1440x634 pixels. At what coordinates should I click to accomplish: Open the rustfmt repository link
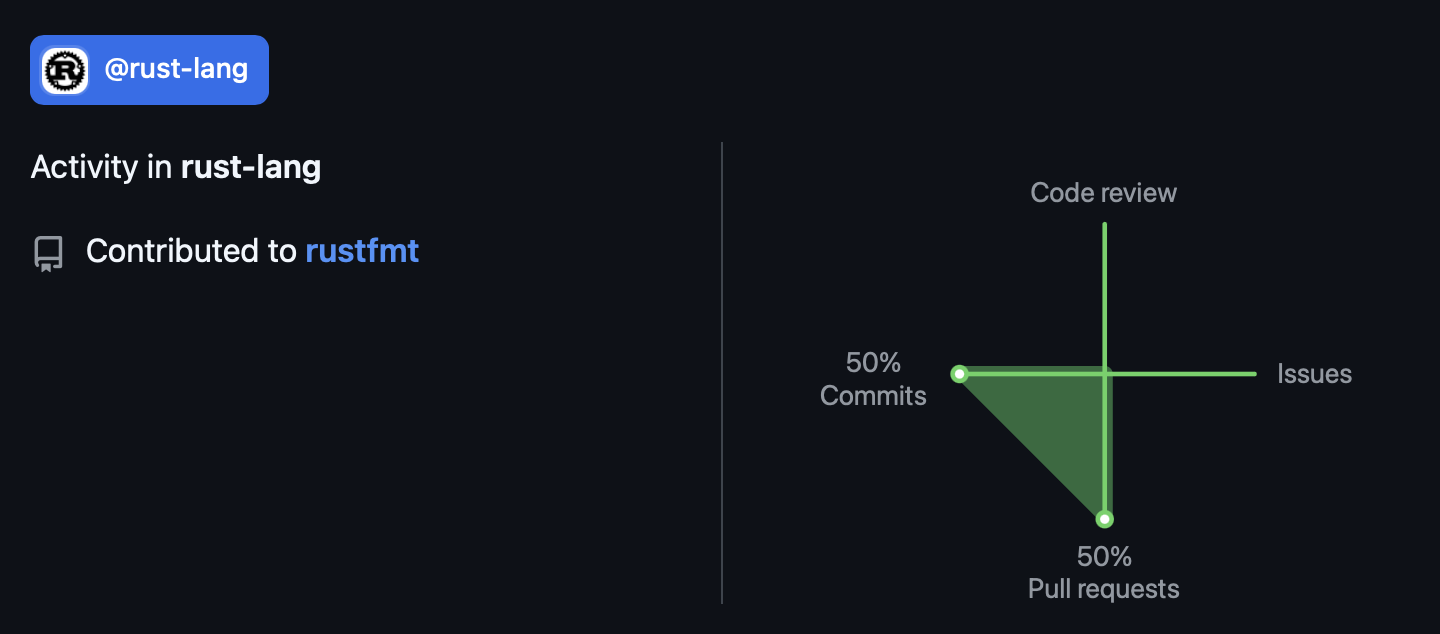tap(362, 251)
